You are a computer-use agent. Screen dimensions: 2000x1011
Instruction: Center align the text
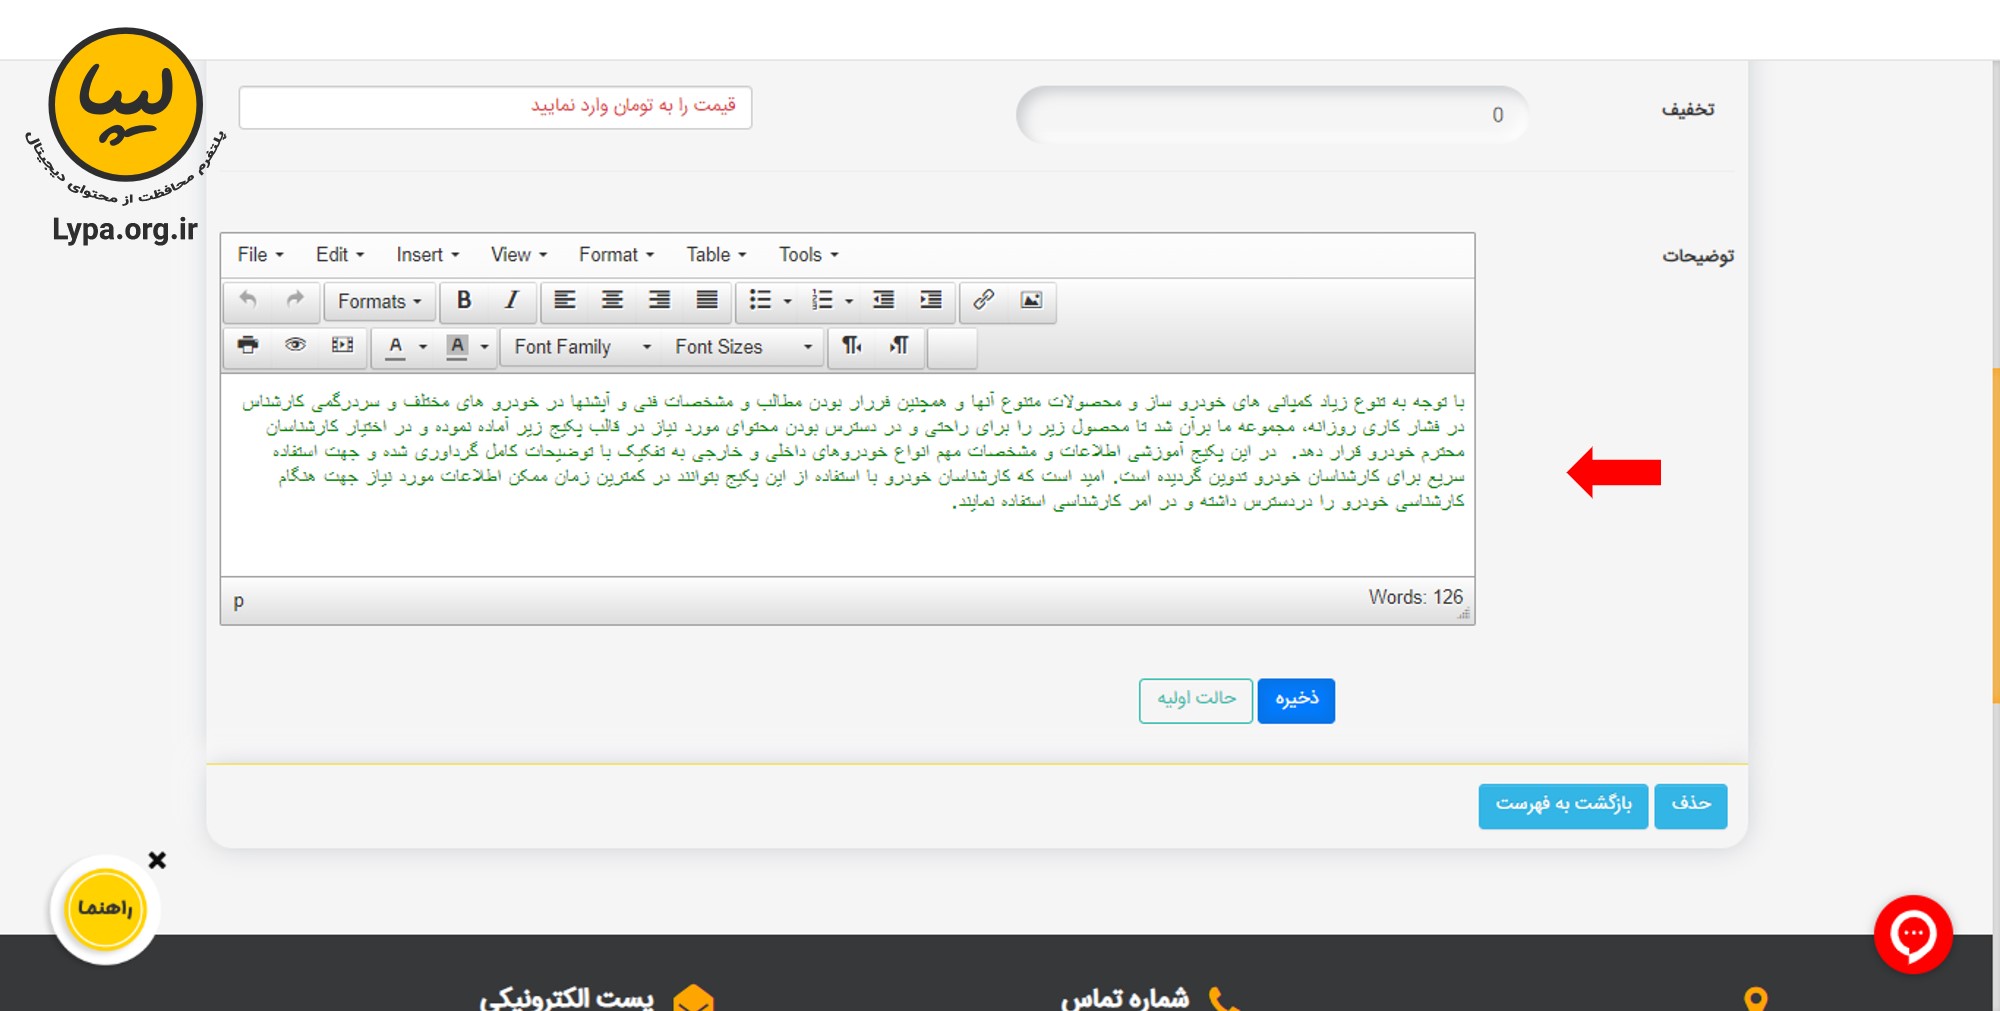click(612, 300)
